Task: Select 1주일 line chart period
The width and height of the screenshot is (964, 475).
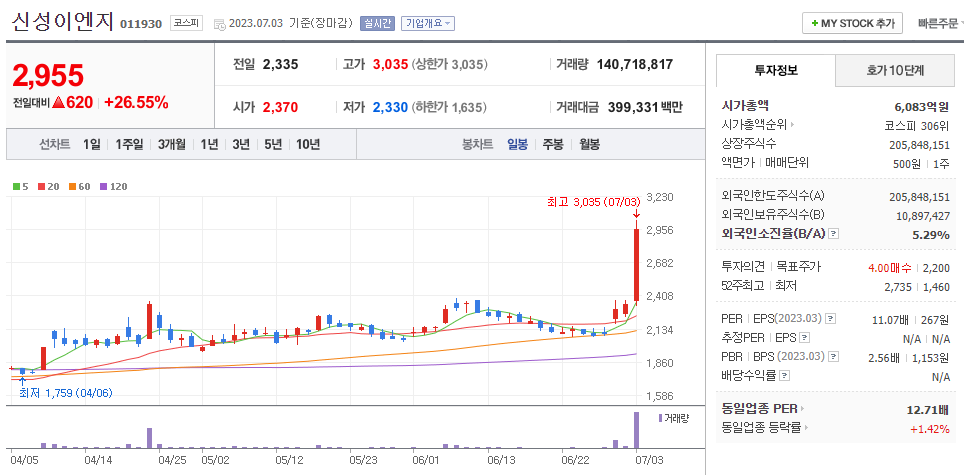Action: [128, 145]
